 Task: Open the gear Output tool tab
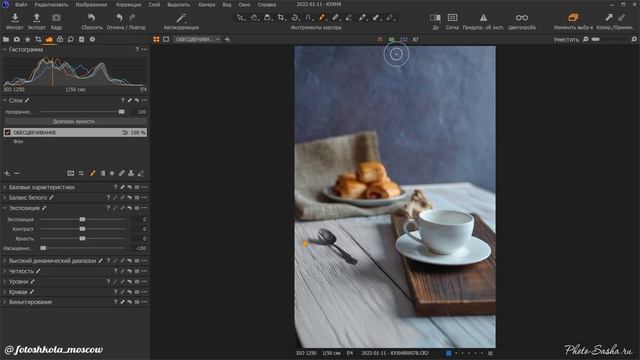click(x=92, y=40)
